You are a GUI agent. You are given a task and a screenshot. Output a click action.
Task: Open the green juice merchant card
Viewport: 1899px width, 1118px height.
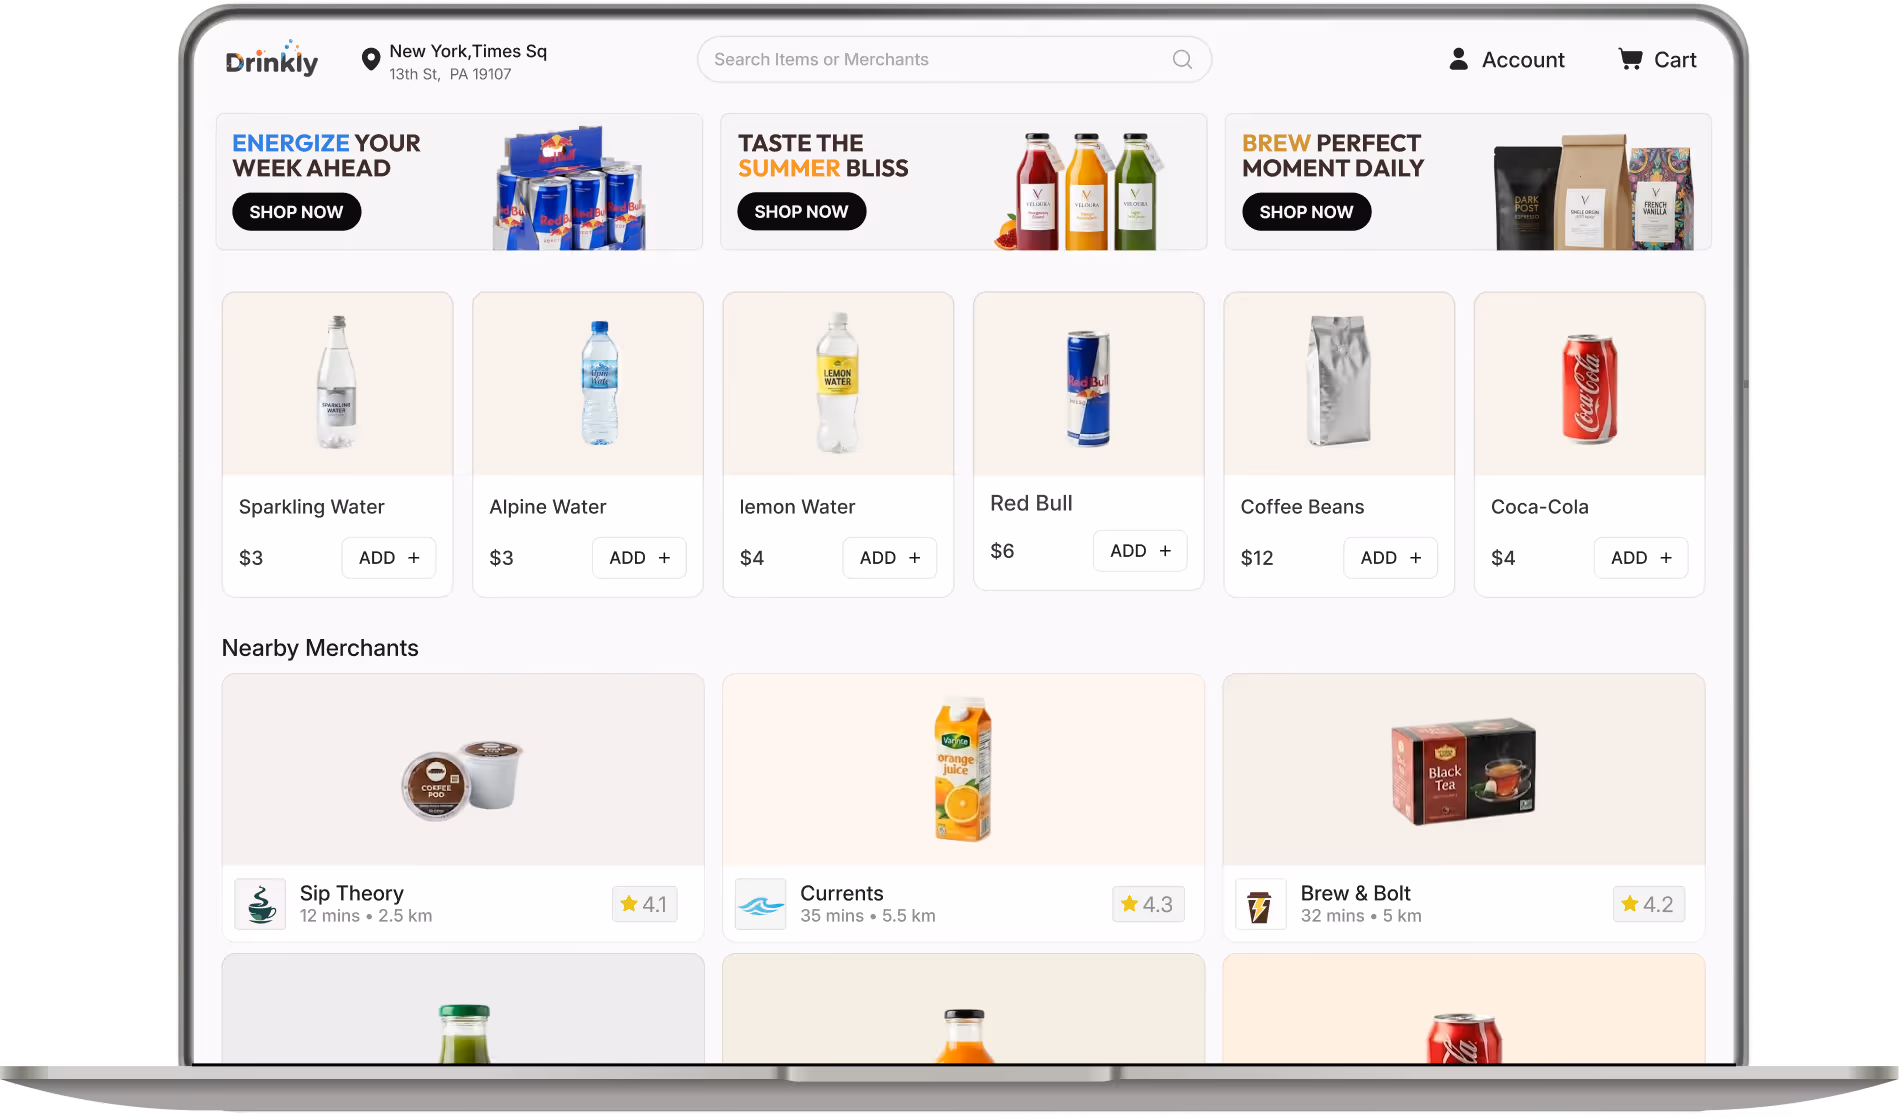point(463,1008)
